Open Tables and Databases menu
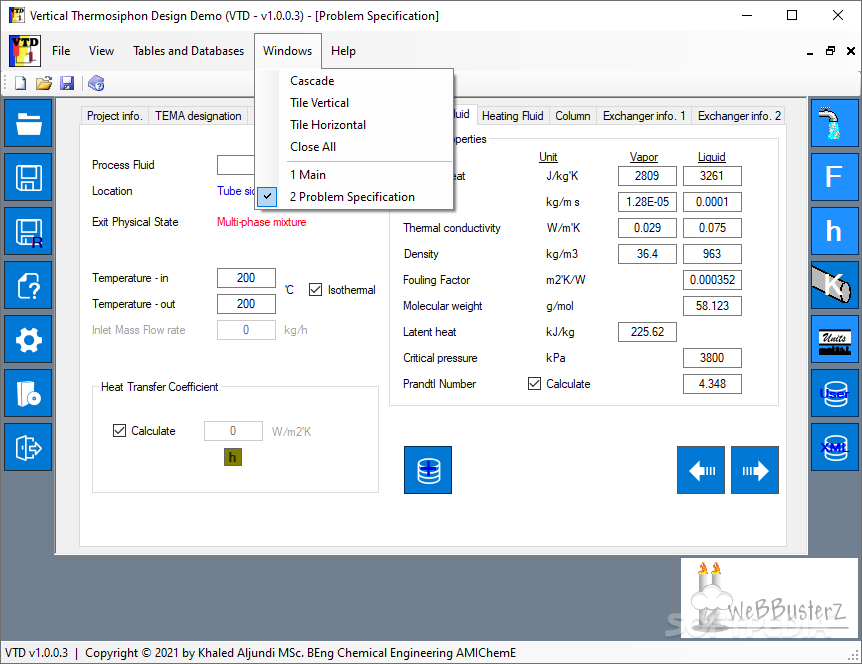The image size is (862, 664). click(x=189, y=51)
